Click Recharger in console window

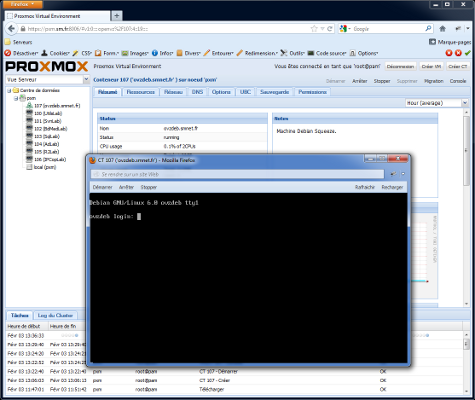[x=392, y=187]
